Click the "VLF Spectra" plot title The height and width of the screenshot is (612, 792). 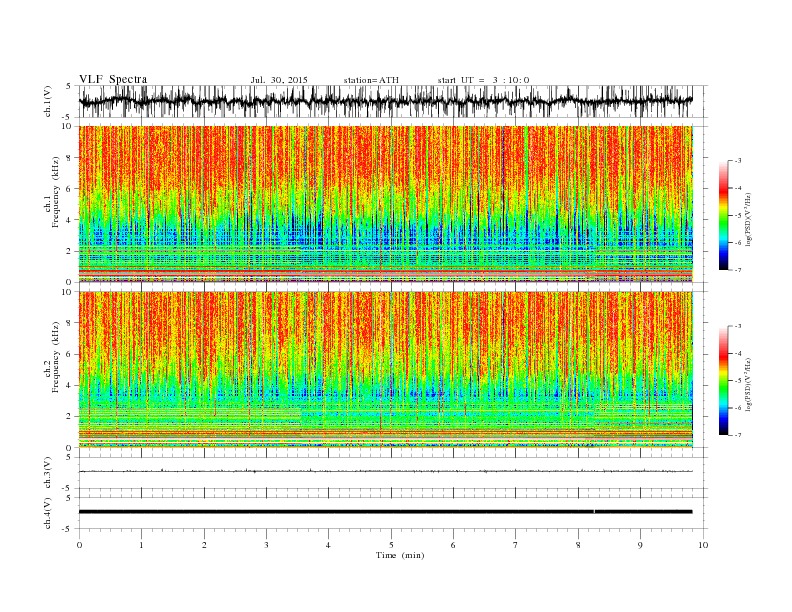coord(113,79)
